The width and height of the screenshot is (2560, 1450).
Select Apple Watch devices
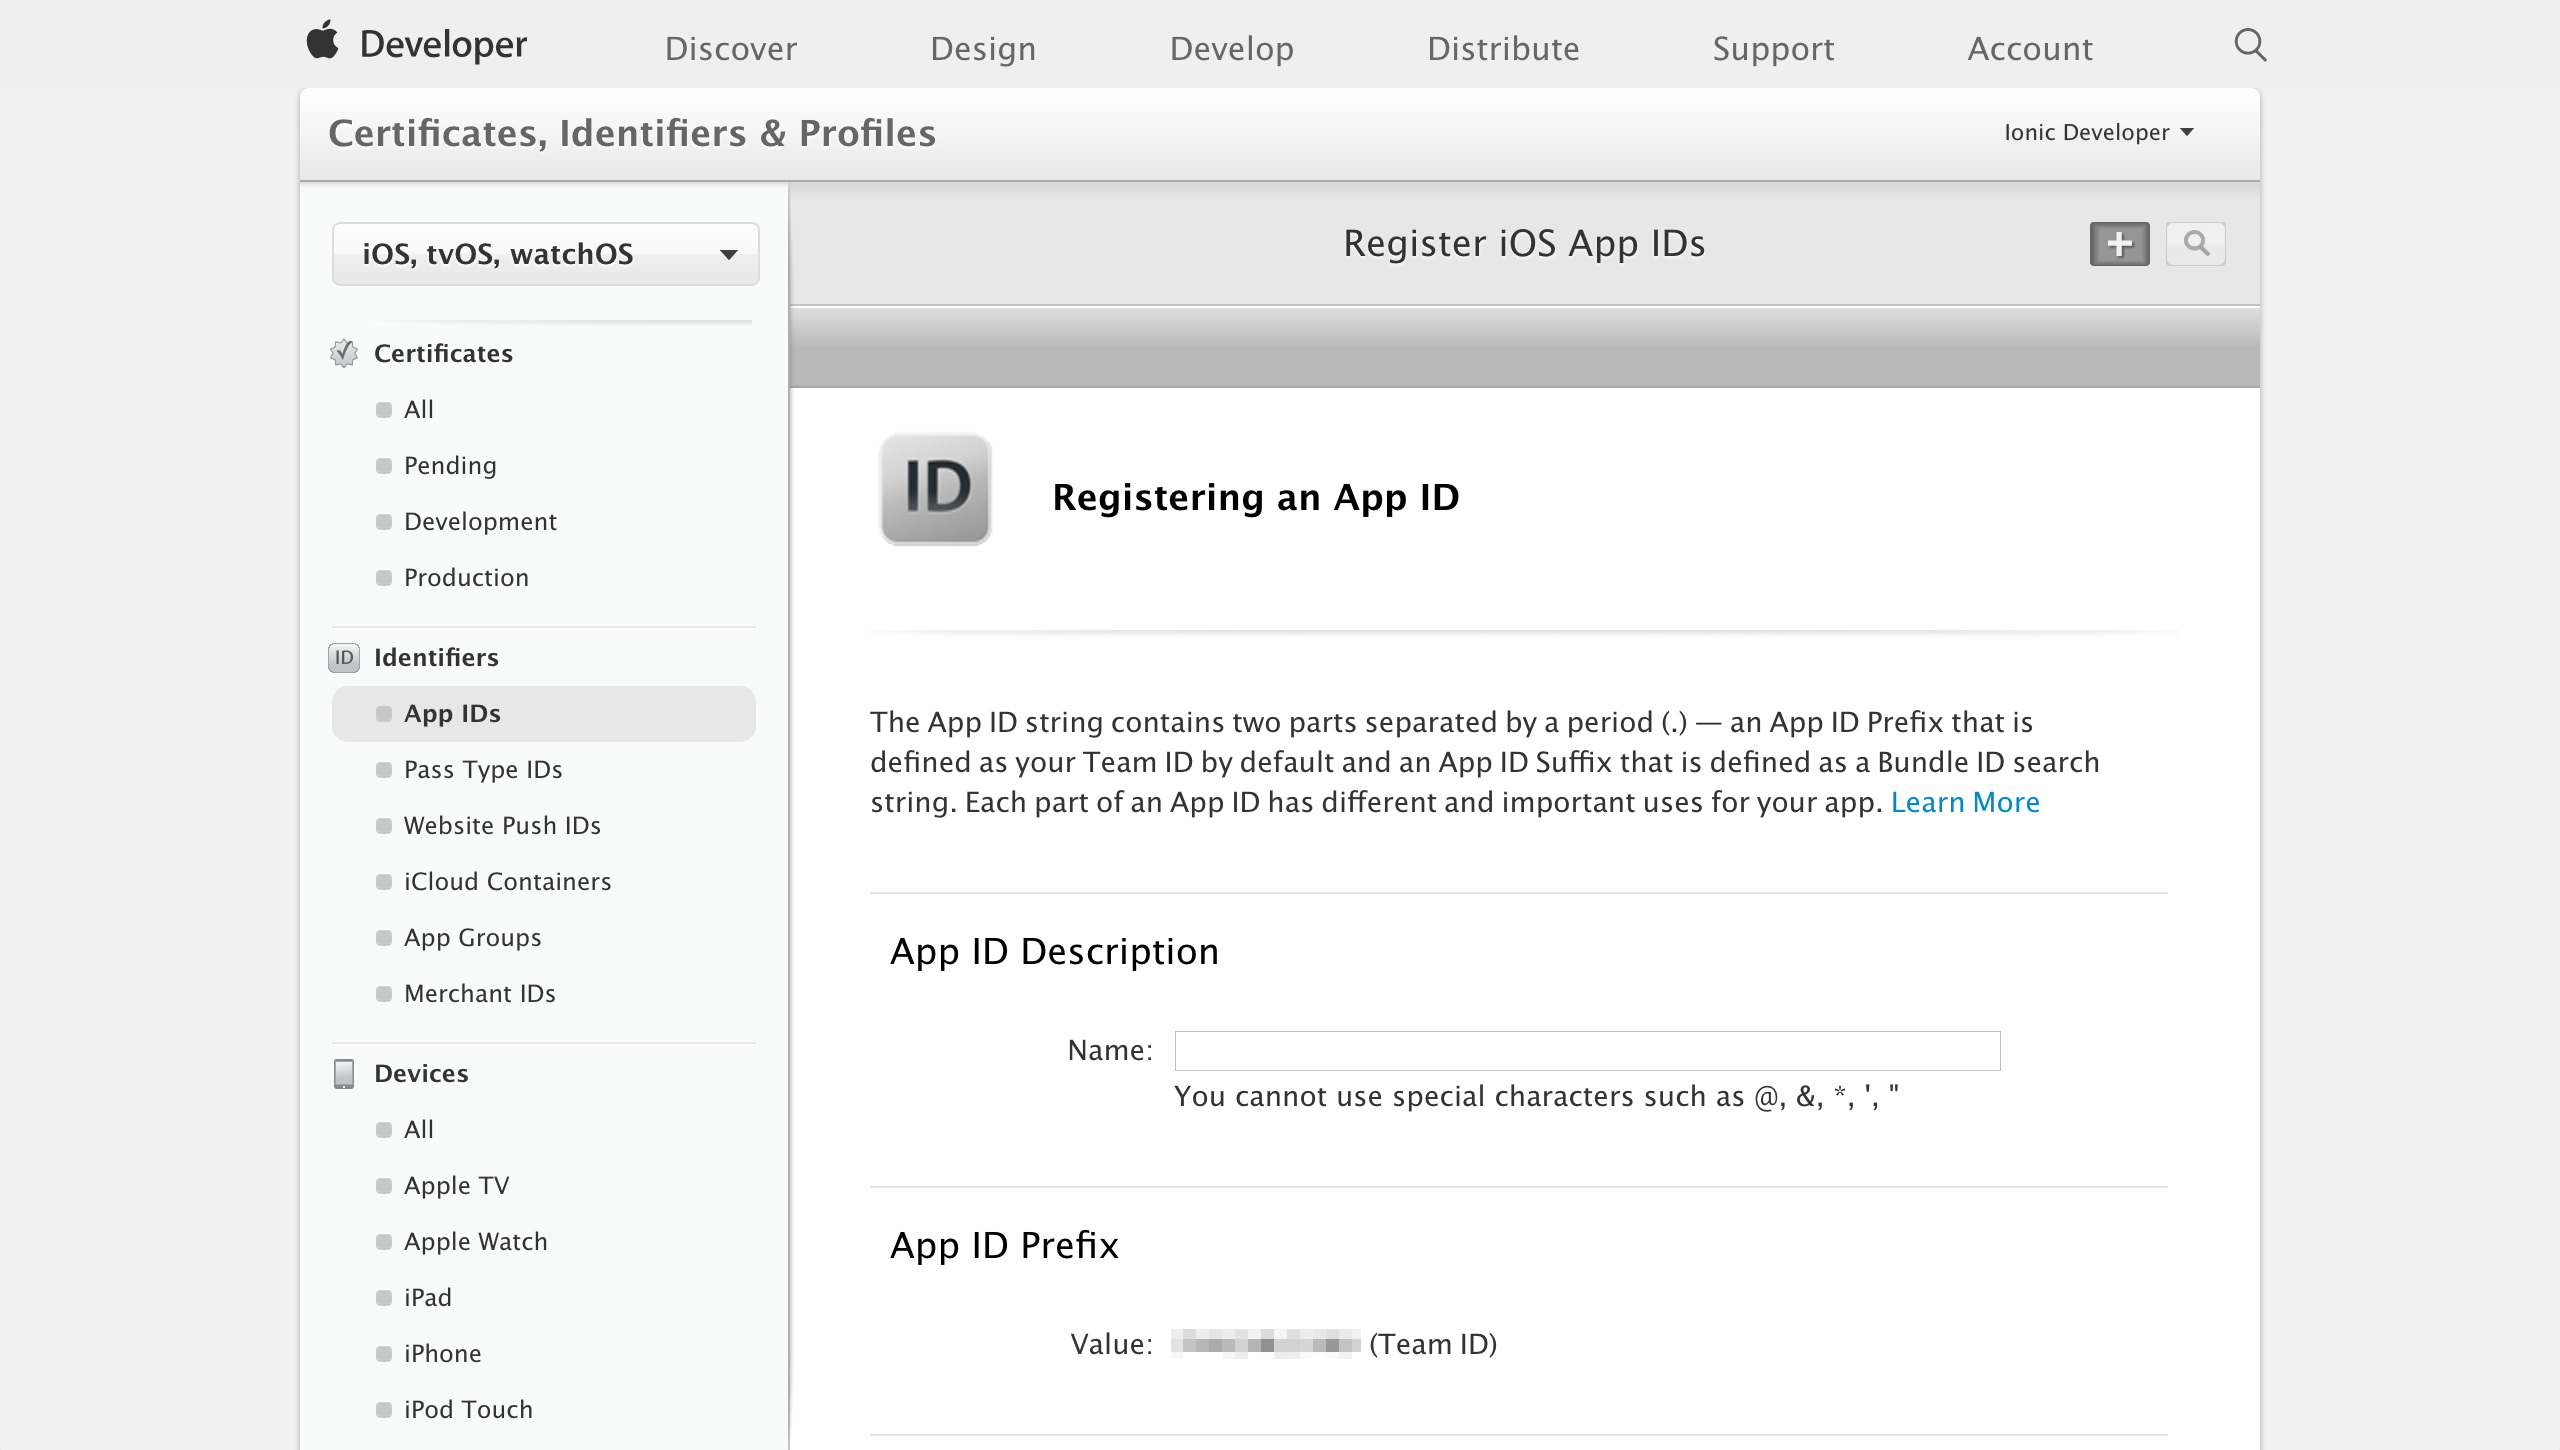475,1241
